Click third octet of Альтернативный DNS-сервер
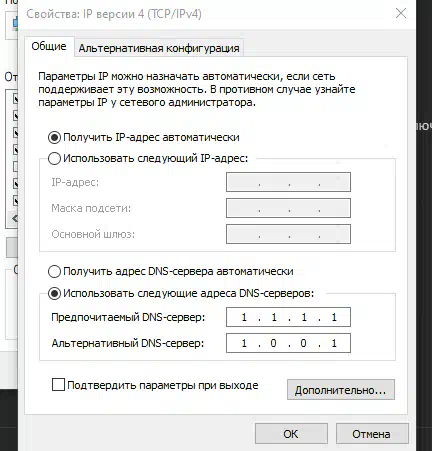 coord(304,343)
